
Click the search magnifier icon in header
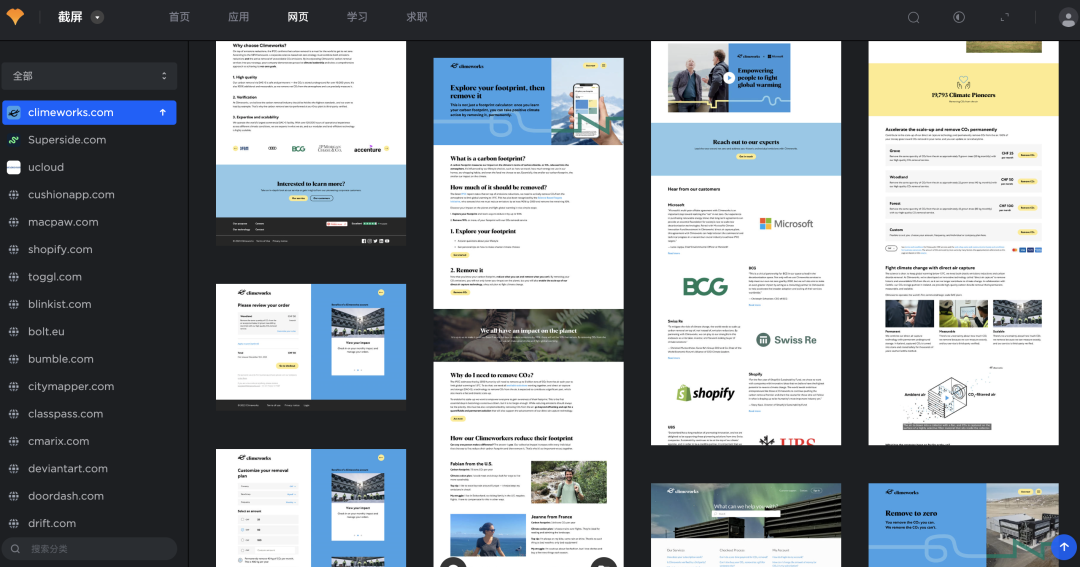pyautogui.click(x=913, y=18)
